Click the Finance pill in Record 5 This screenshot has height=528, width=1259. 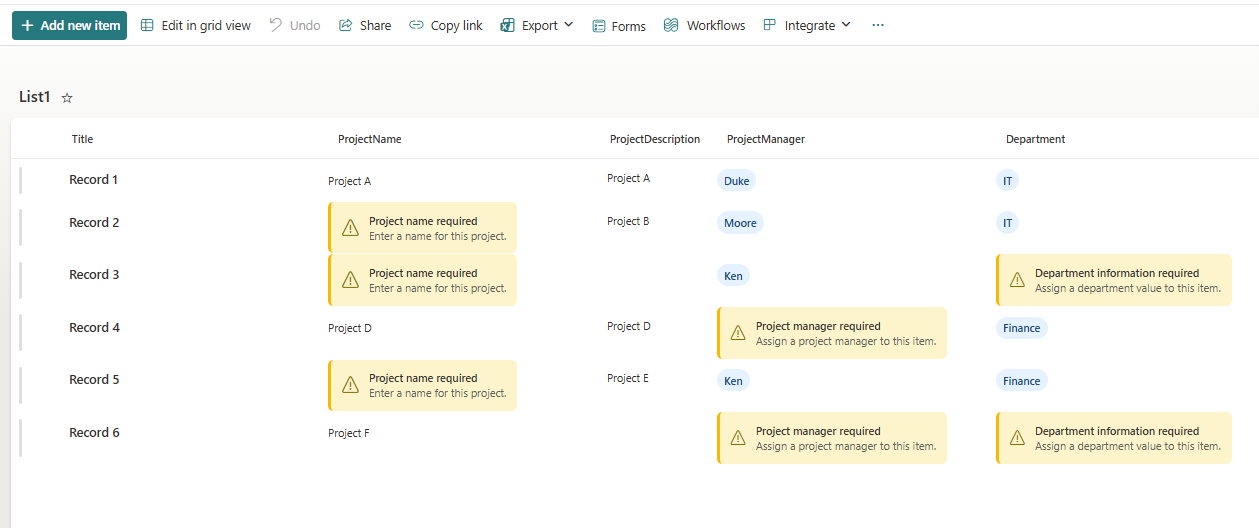[1022, 381]
